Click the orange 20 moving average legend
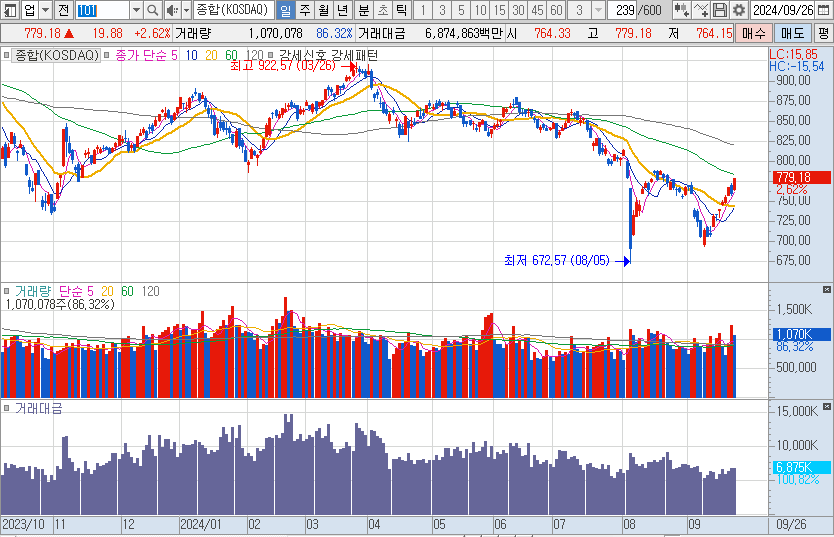Screen dimensions: 834x537 (211, 55)
